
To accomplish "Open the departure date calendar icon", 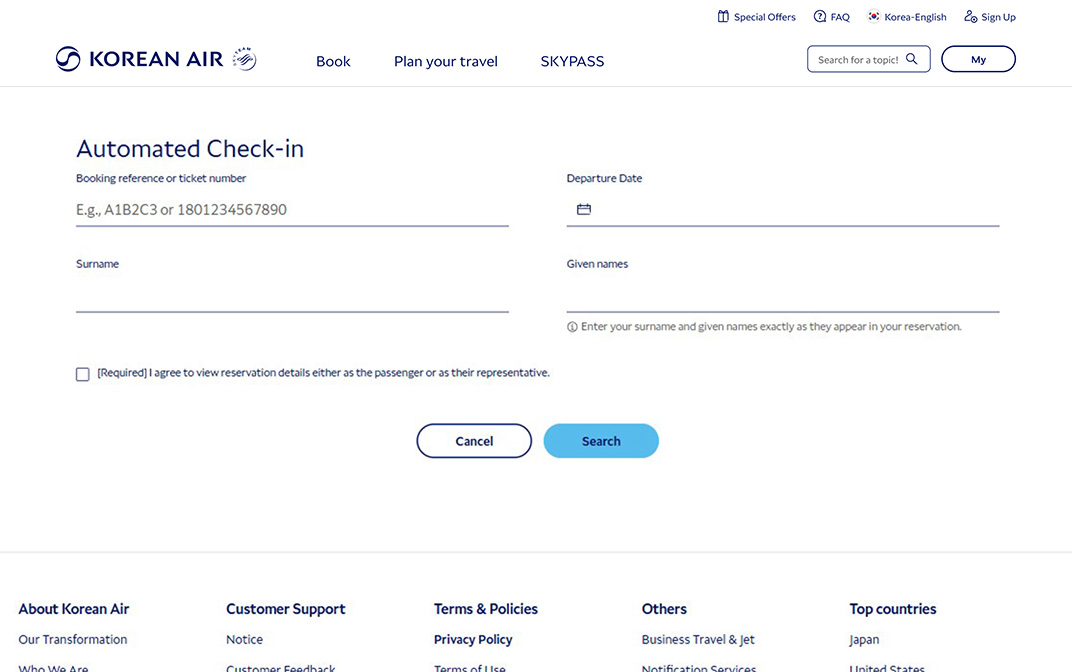I will pyautogui.click(x=584, y=209).
